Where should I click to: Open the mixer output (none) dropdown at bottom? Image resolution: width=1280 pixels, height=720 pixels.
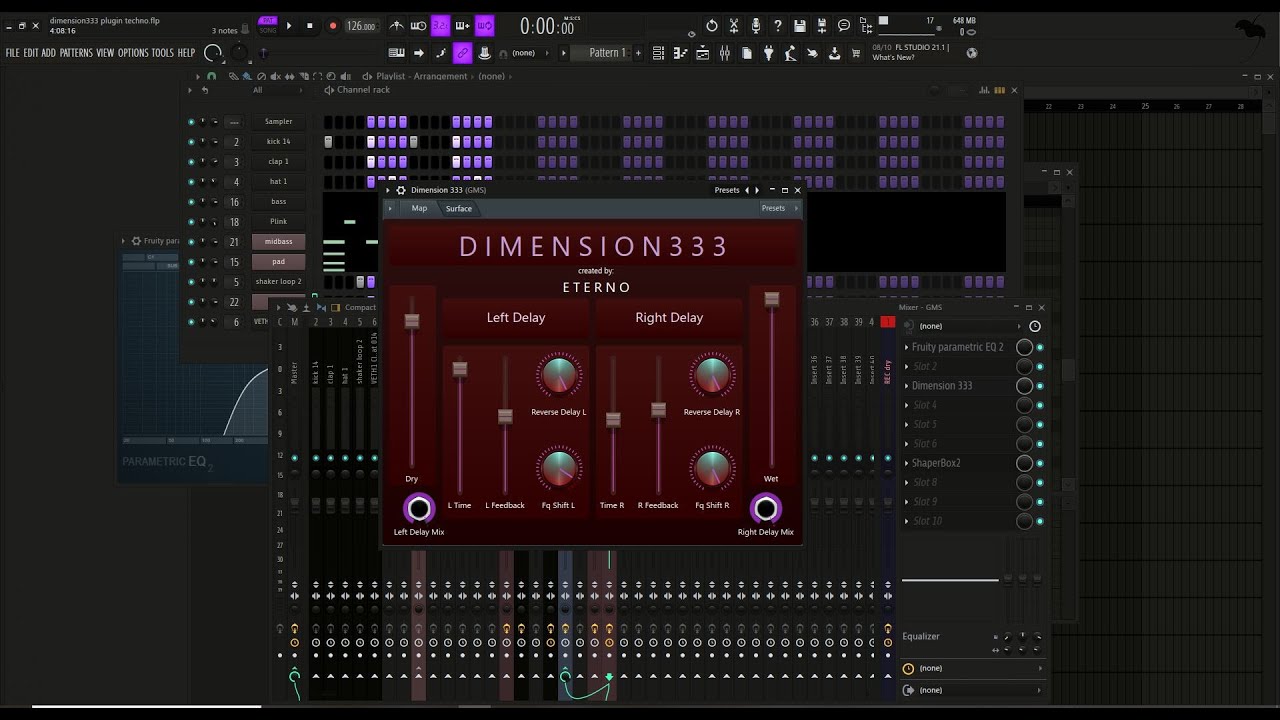click(x=972, y=690)
